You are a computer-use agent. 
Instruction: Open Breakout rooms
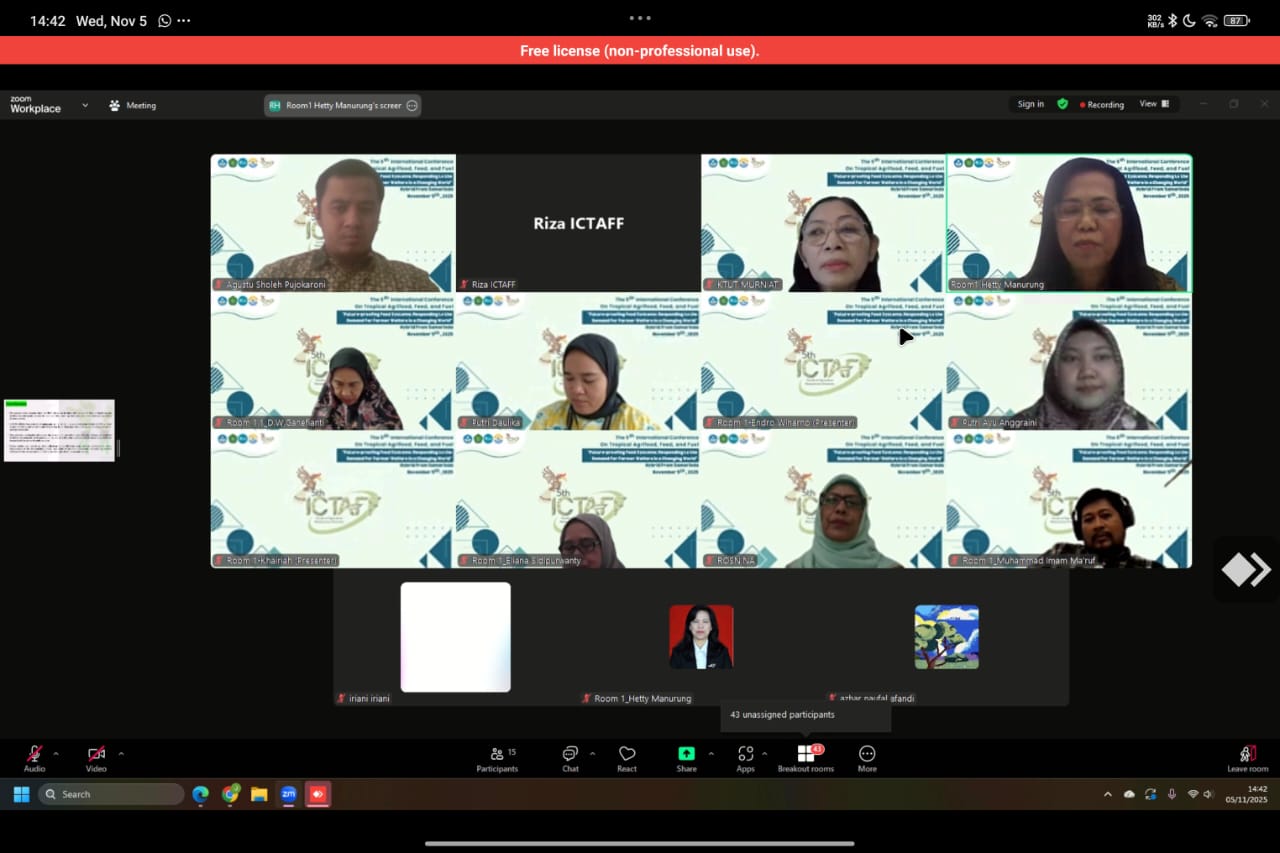806,754
